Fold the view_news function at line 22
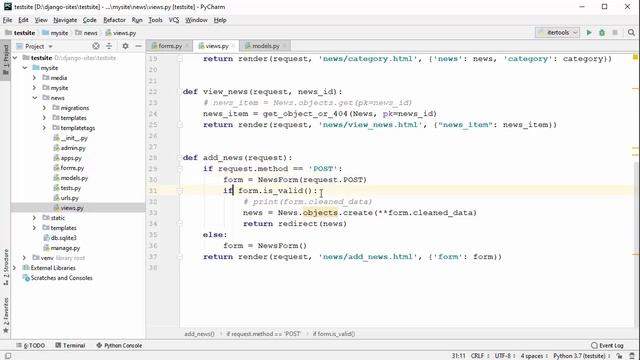Image resolution: width=640 pixels, height=360 pixels. [180, 91]
